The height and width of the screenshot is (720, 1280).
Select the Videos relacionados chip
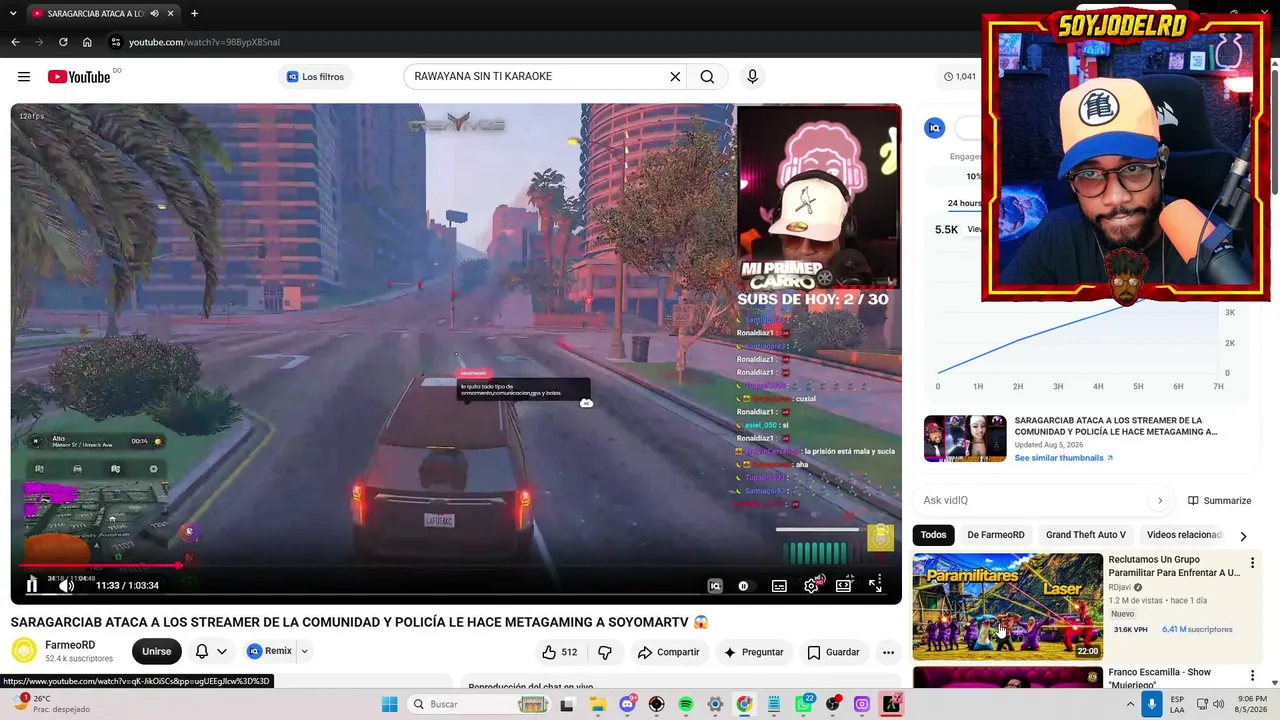tap(1184, 535)
